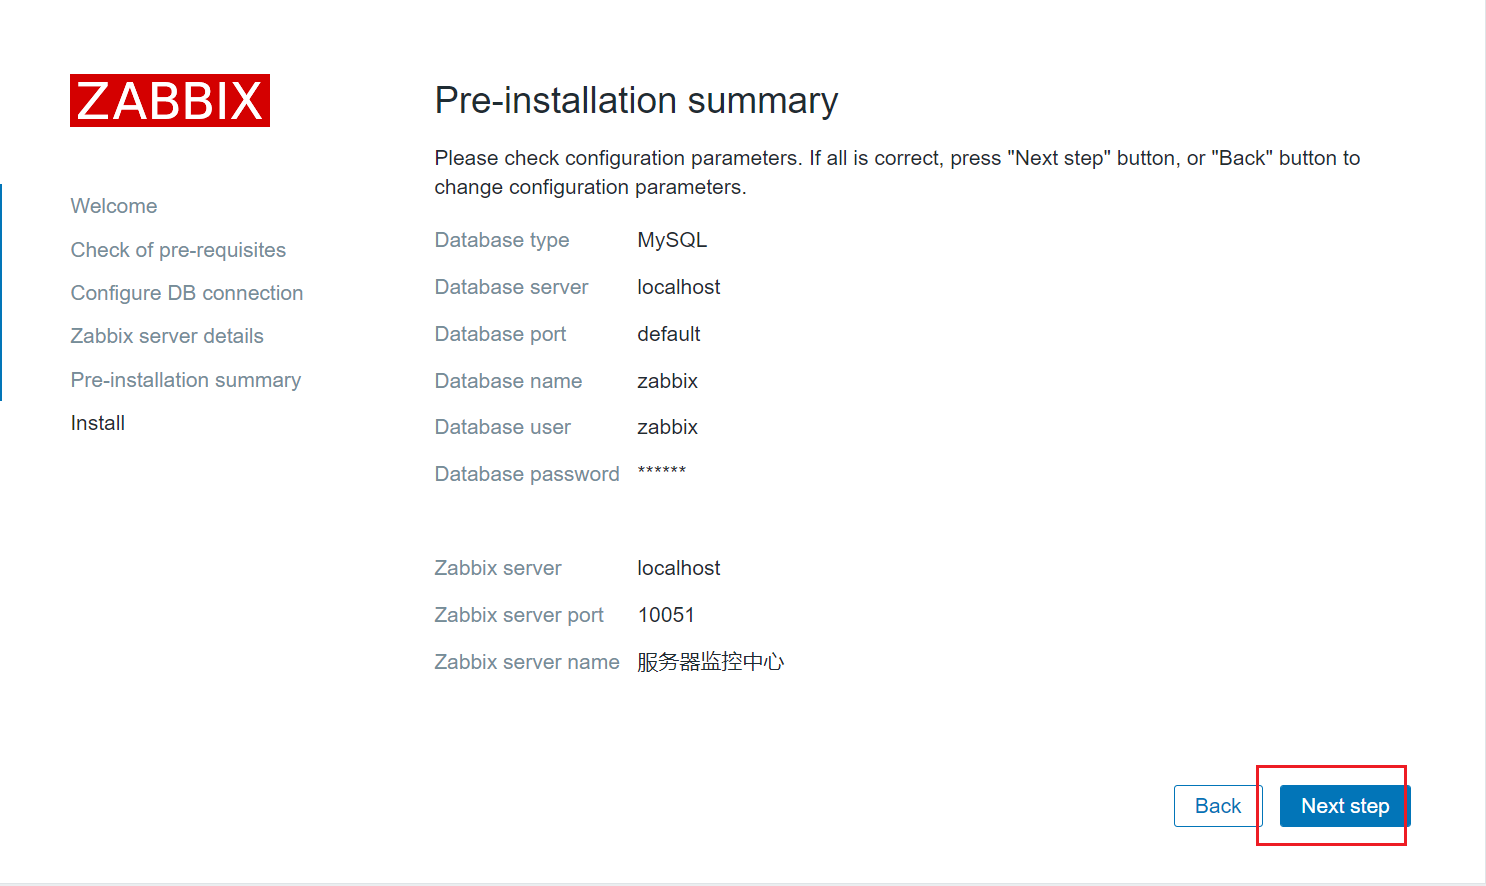This screenshot has height=886, width=1486.
Task: Click the Zabbix server port 10051 value
Action: 666,615
